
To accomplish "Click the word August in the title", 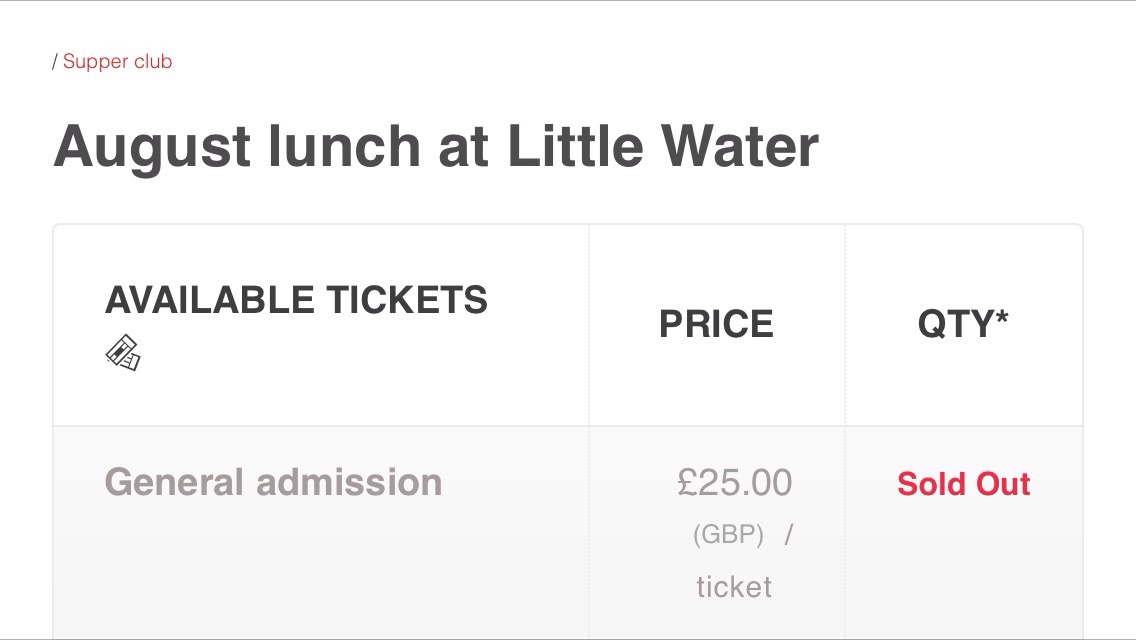I will [x=152, y=147].
